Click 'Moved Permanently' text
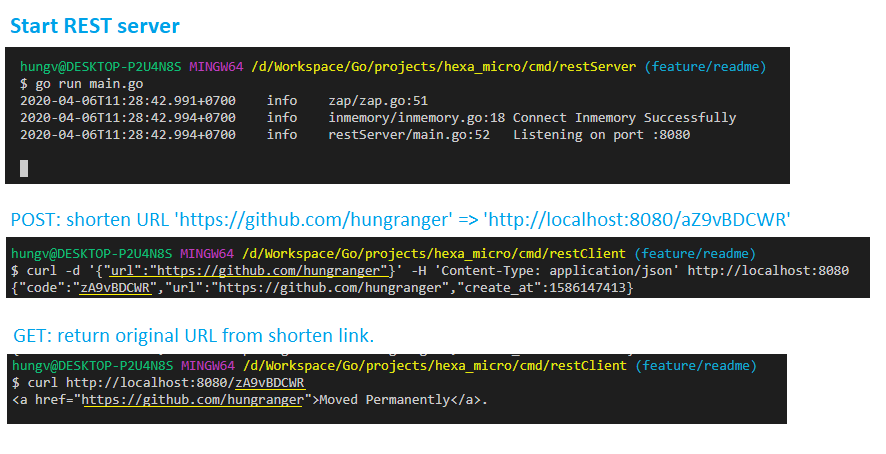 [x=385, y=400]
